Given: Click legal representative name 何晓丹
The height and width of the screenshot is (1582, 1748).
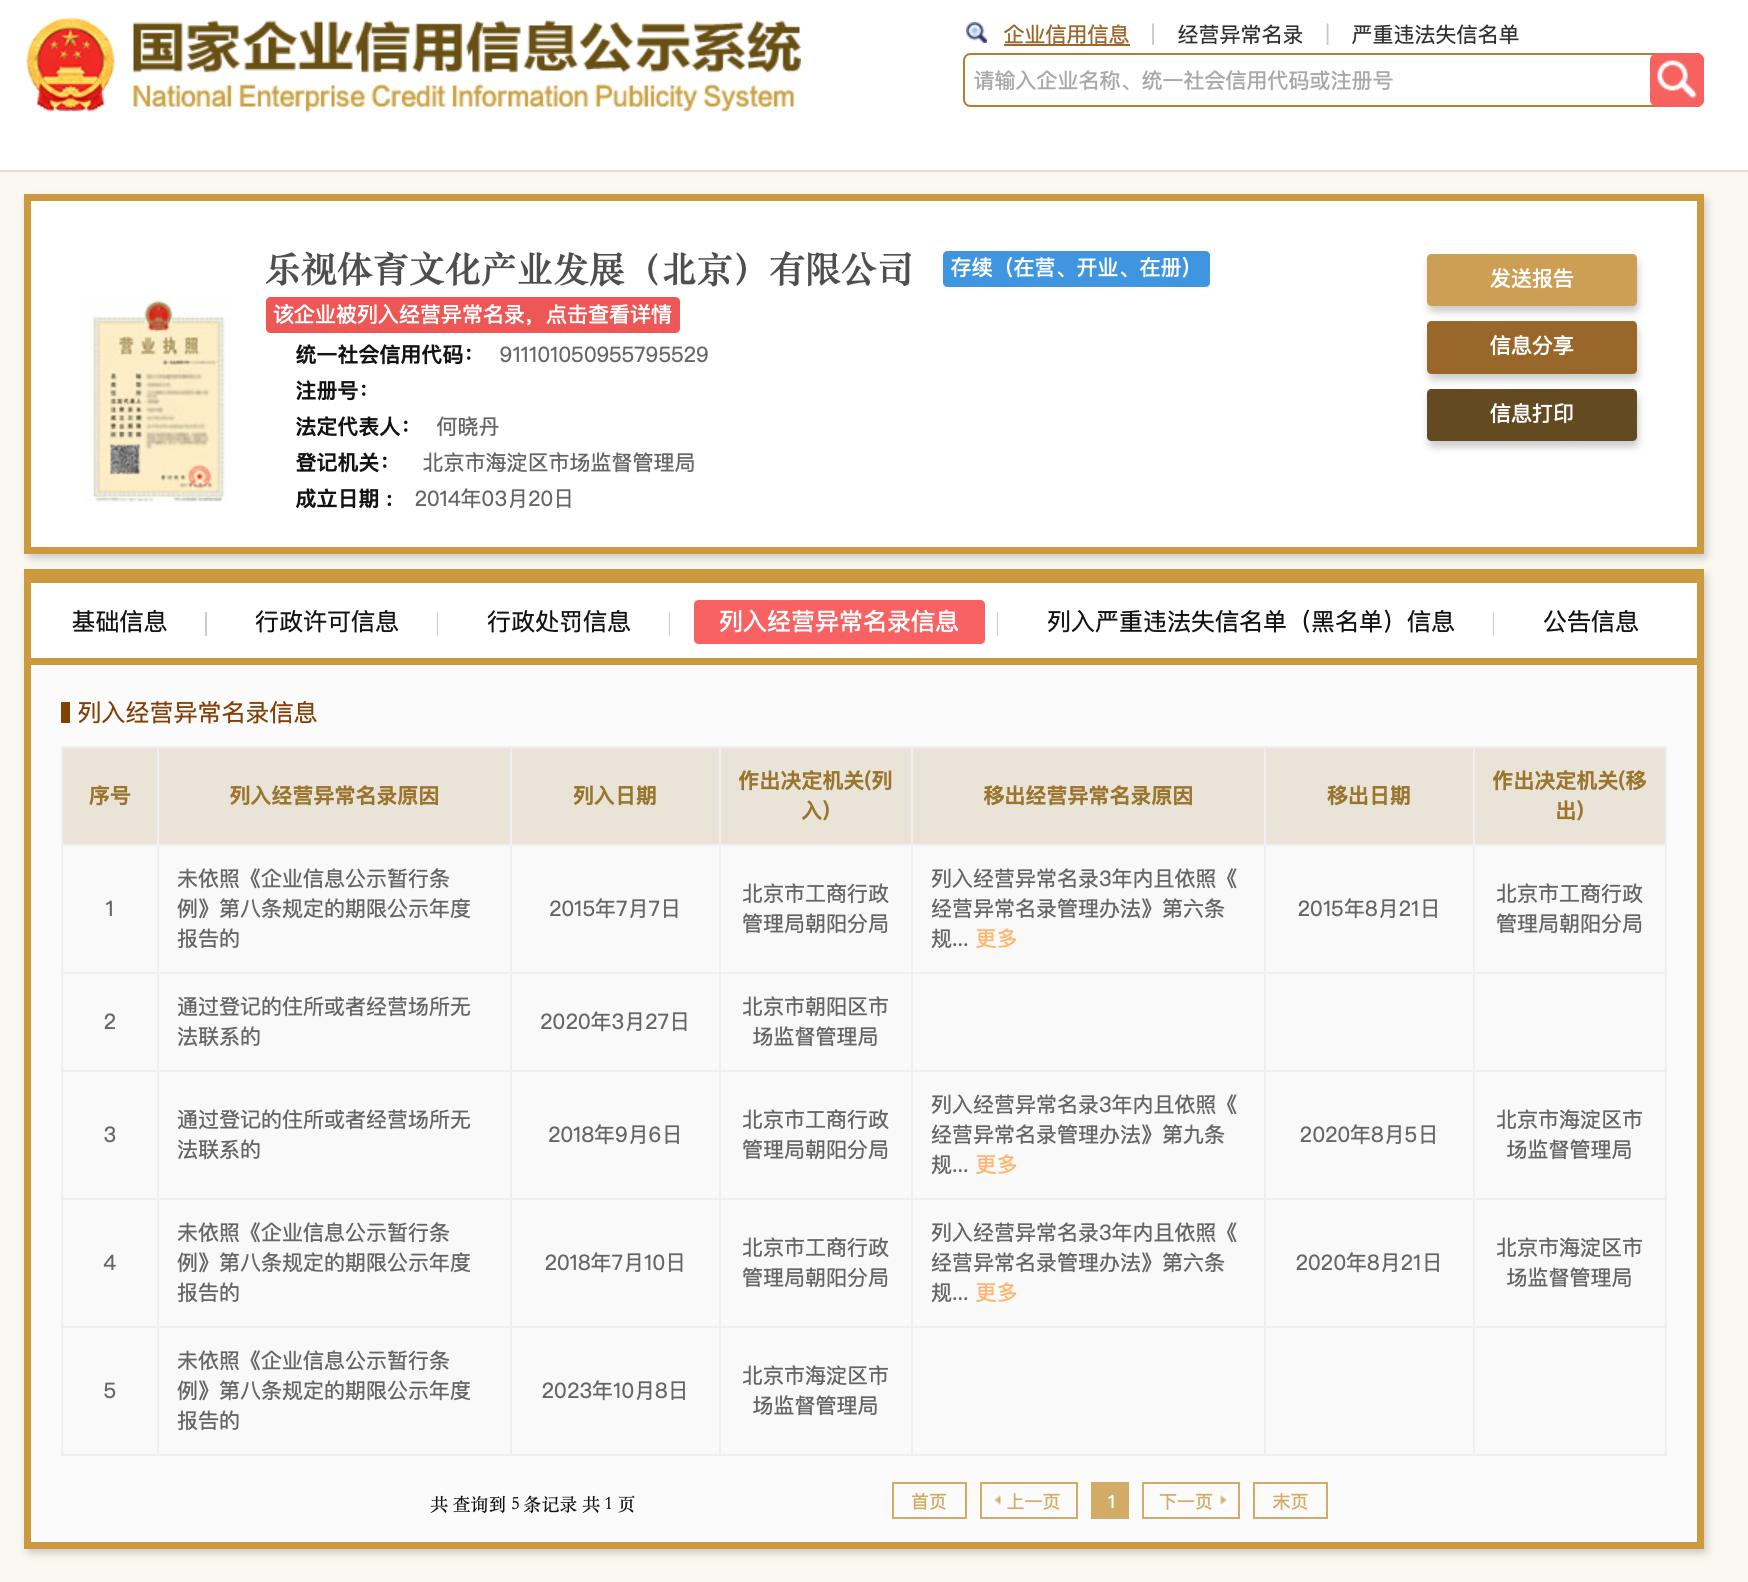Looking at the screenshot, I should tap(467, 427).
